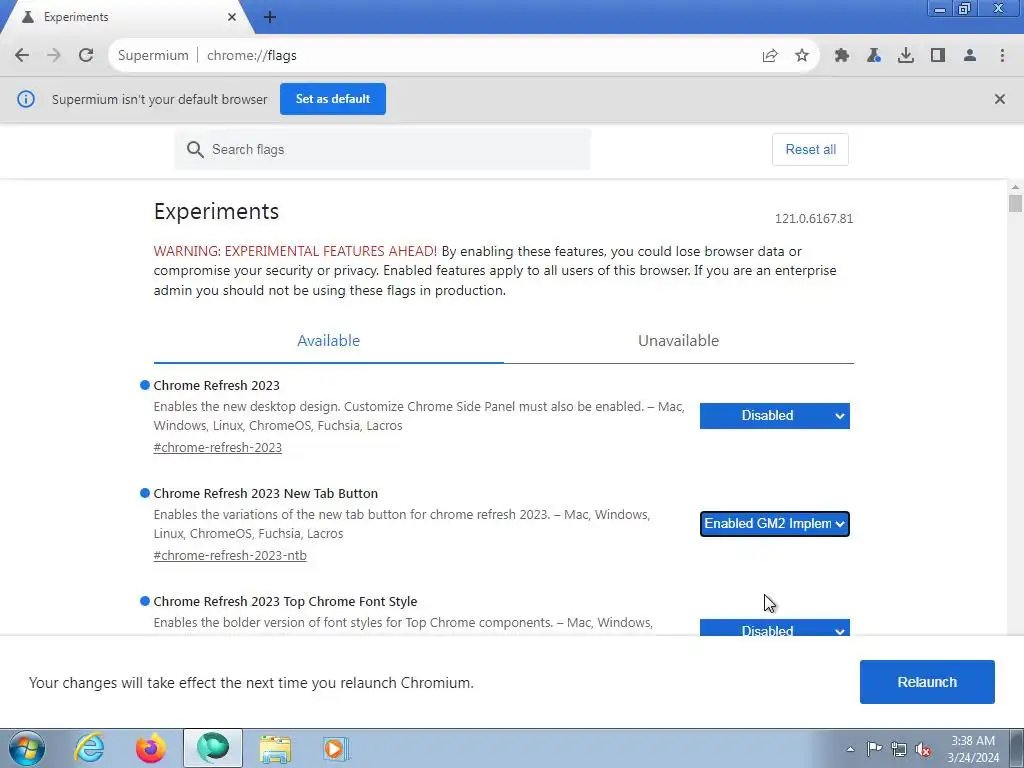Screen dimensions: 1024x768
Task: Click the Experiments page heading
Action: (x=216, y=212)
